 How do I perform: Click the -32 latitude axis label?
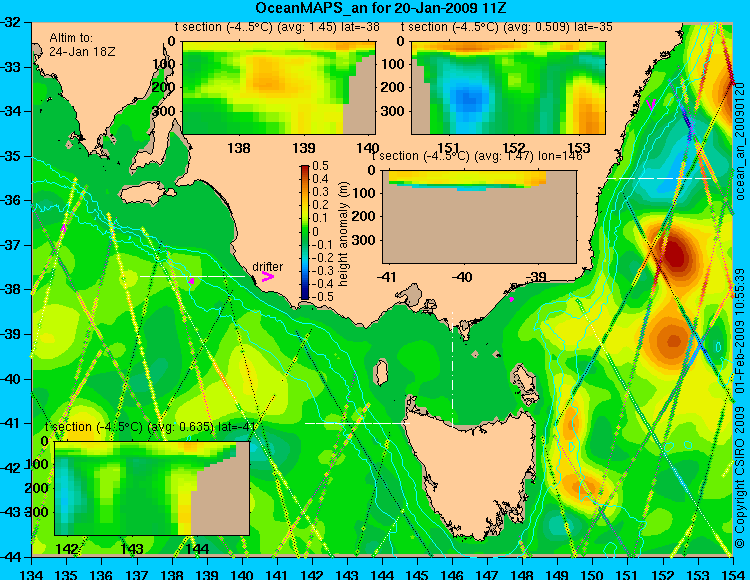pyautogui.click(x=11, y=22)
